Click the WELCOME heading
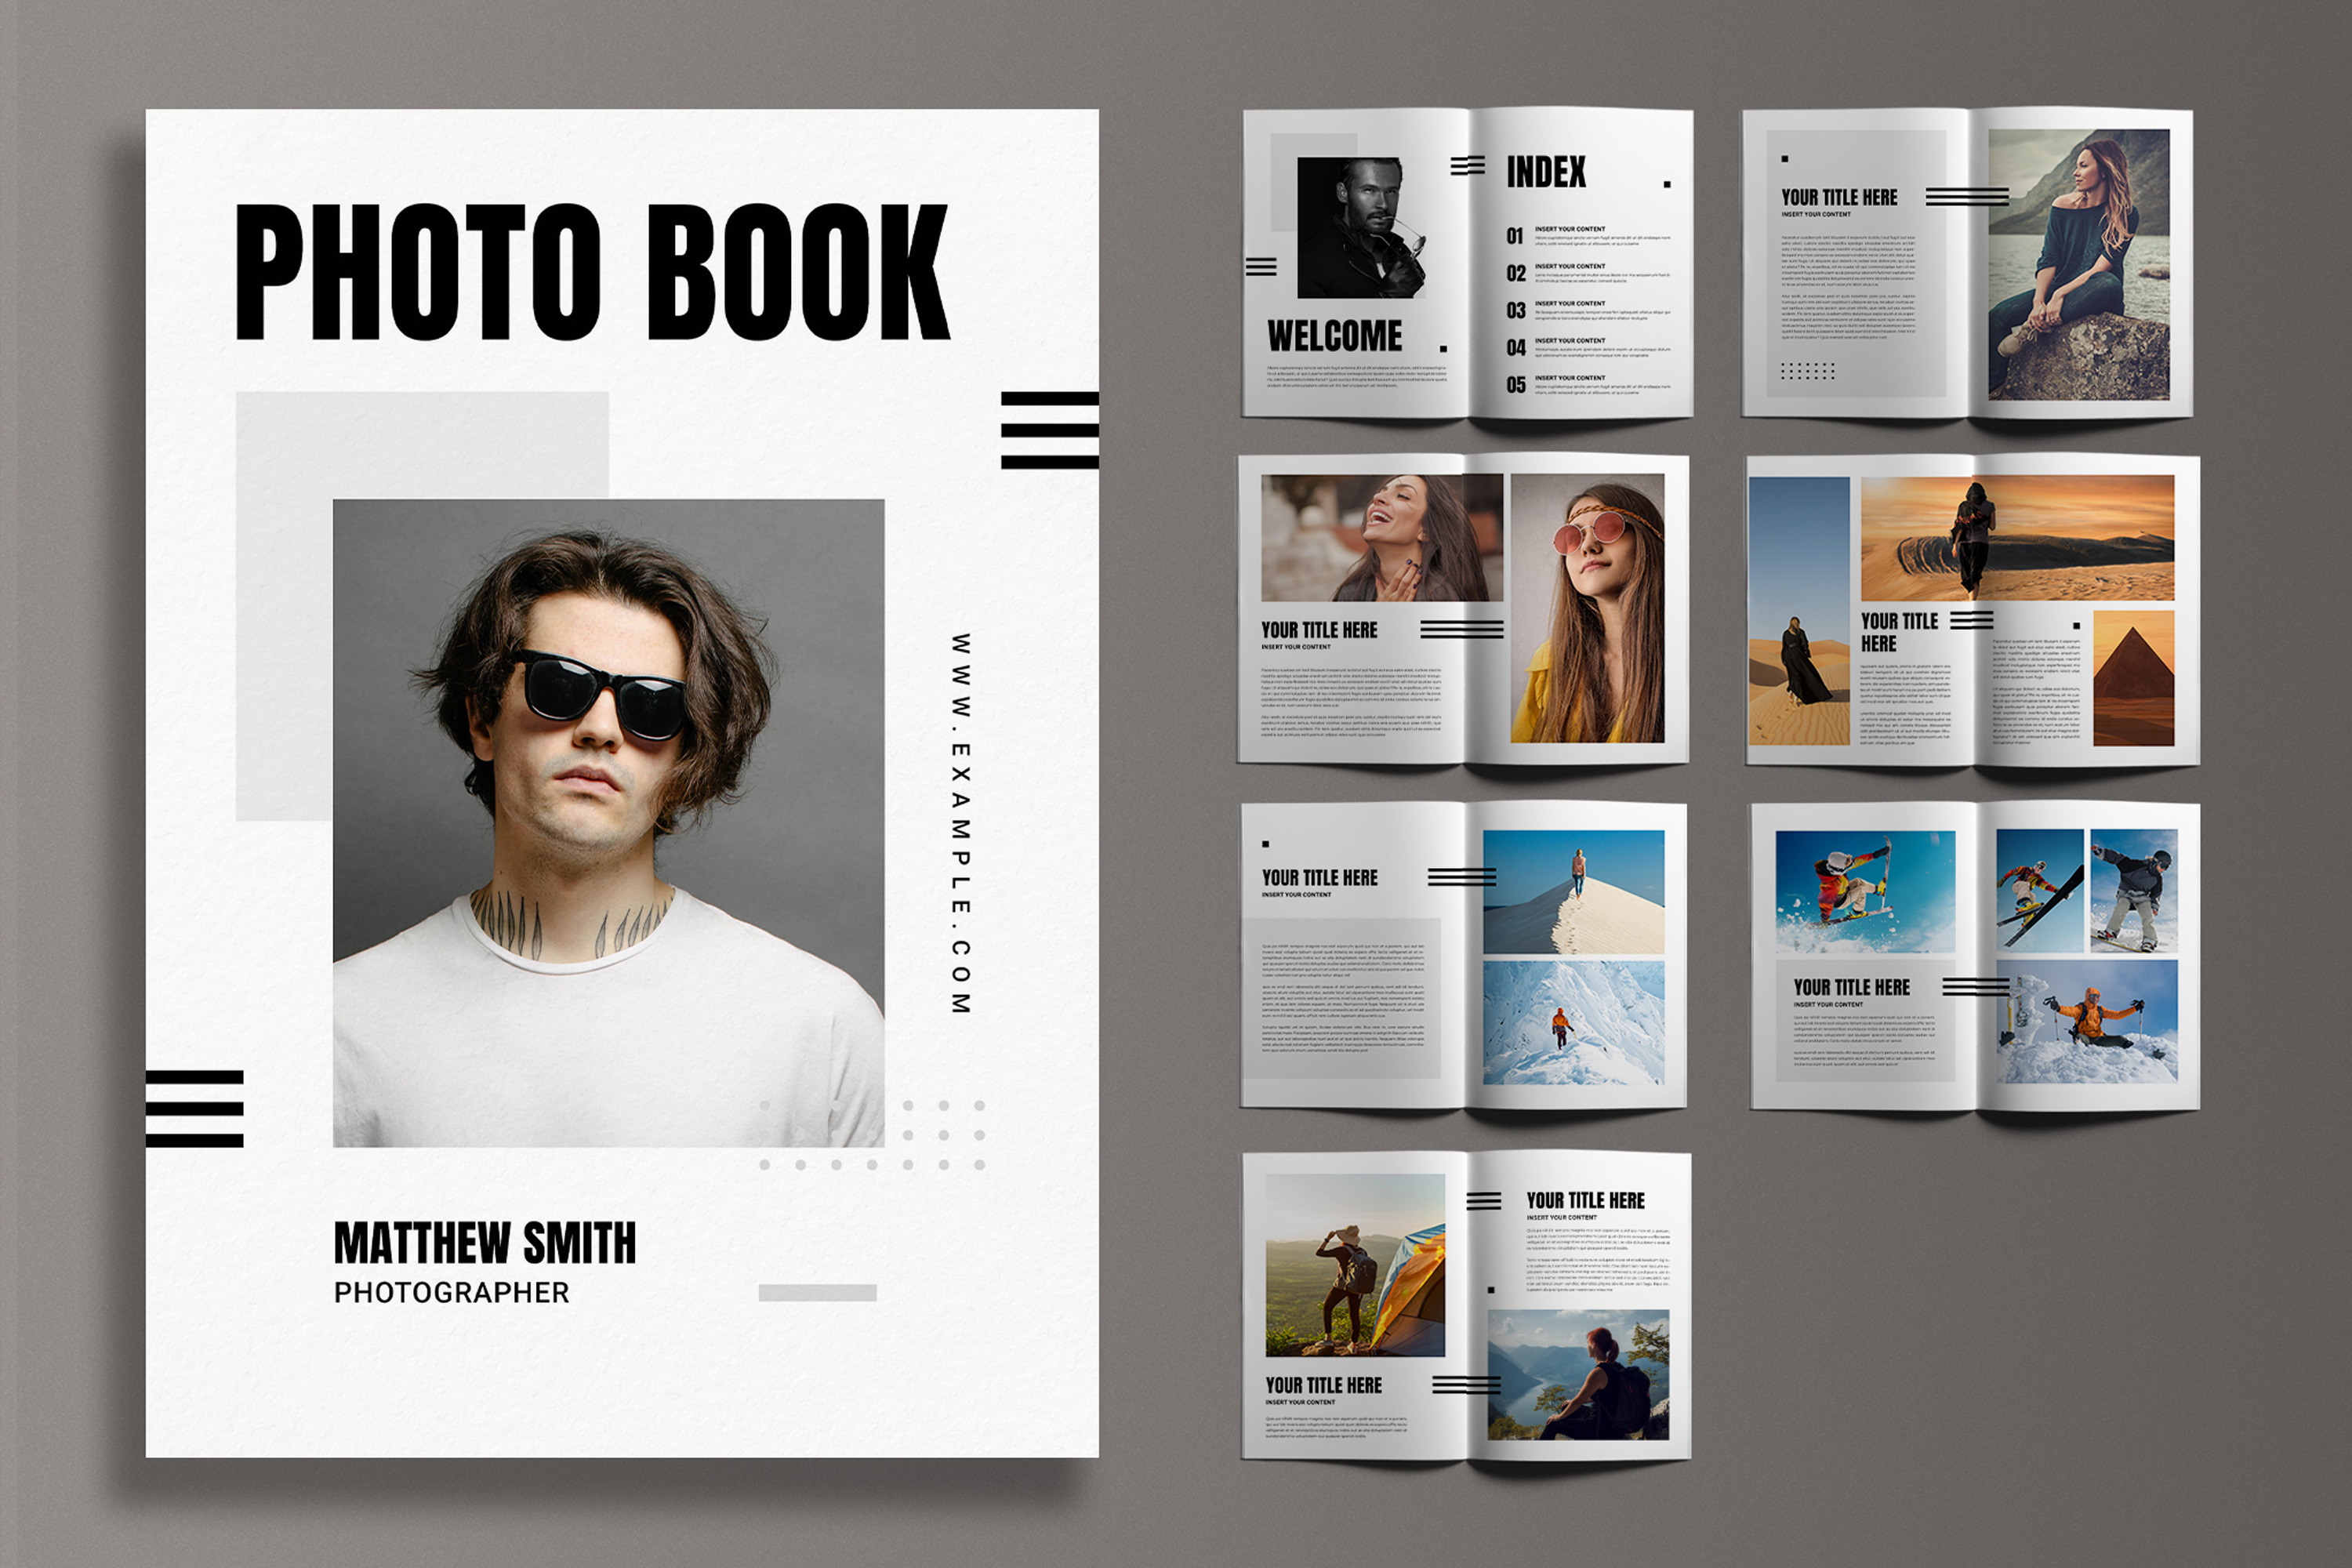This screenshot has width=2352, height=1568. (1334, 336)
